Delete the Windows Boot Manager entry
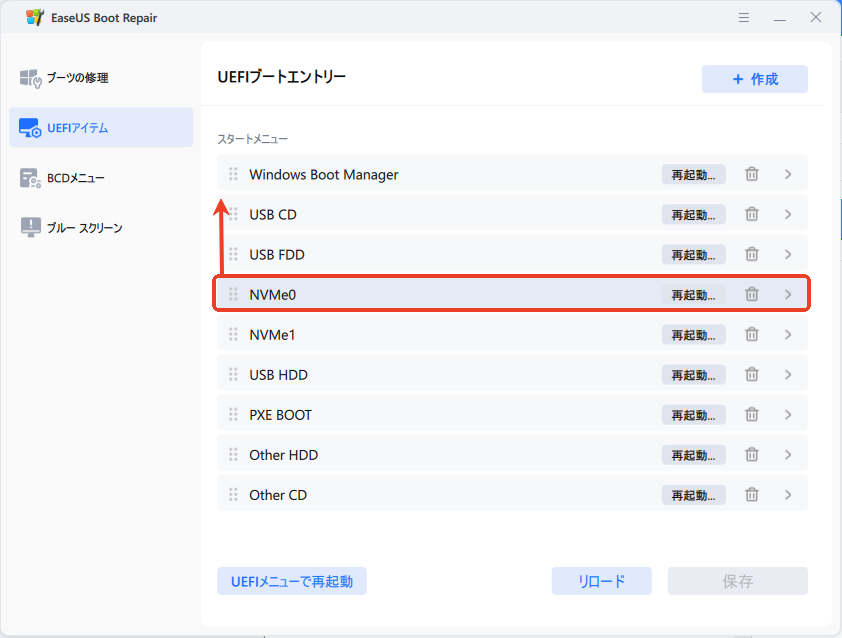 [x=752, y=174]
